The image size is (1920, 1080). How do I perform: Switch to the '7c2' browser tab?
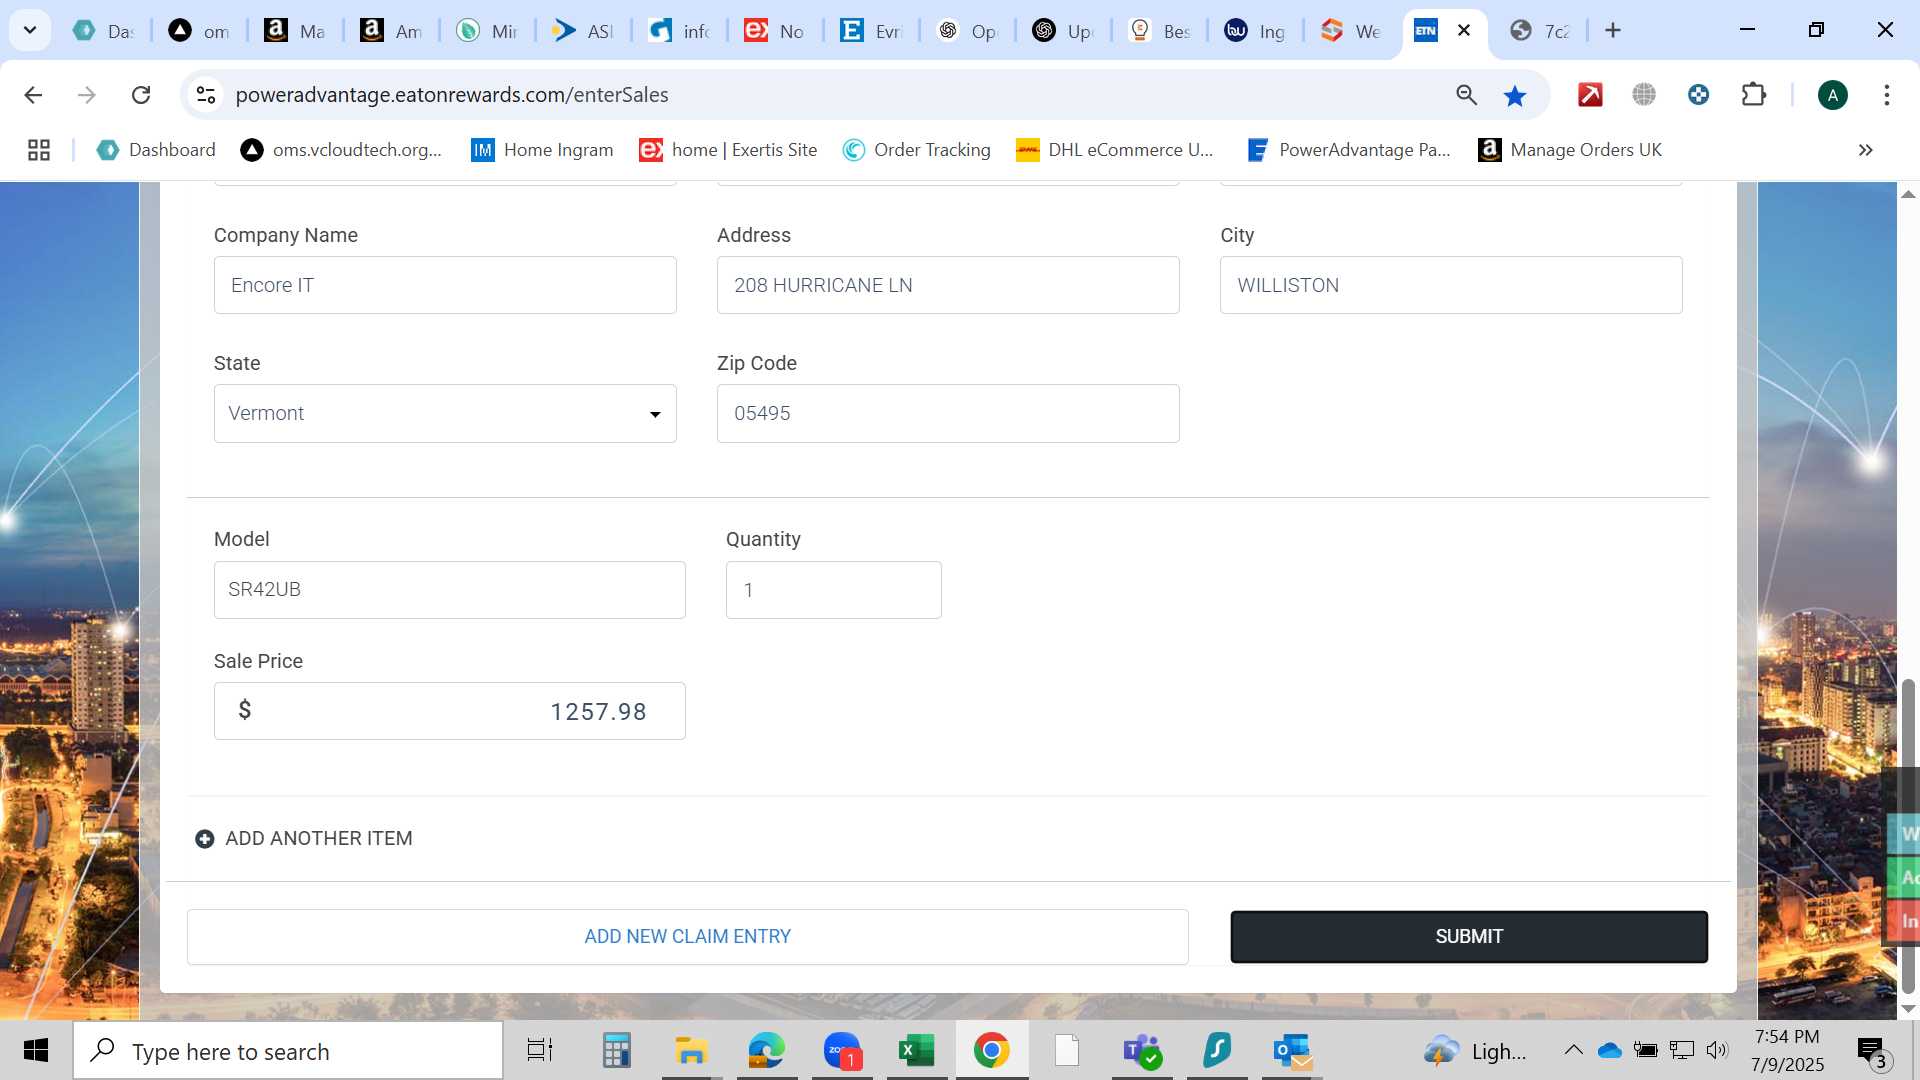click(x=1541, y=31)
